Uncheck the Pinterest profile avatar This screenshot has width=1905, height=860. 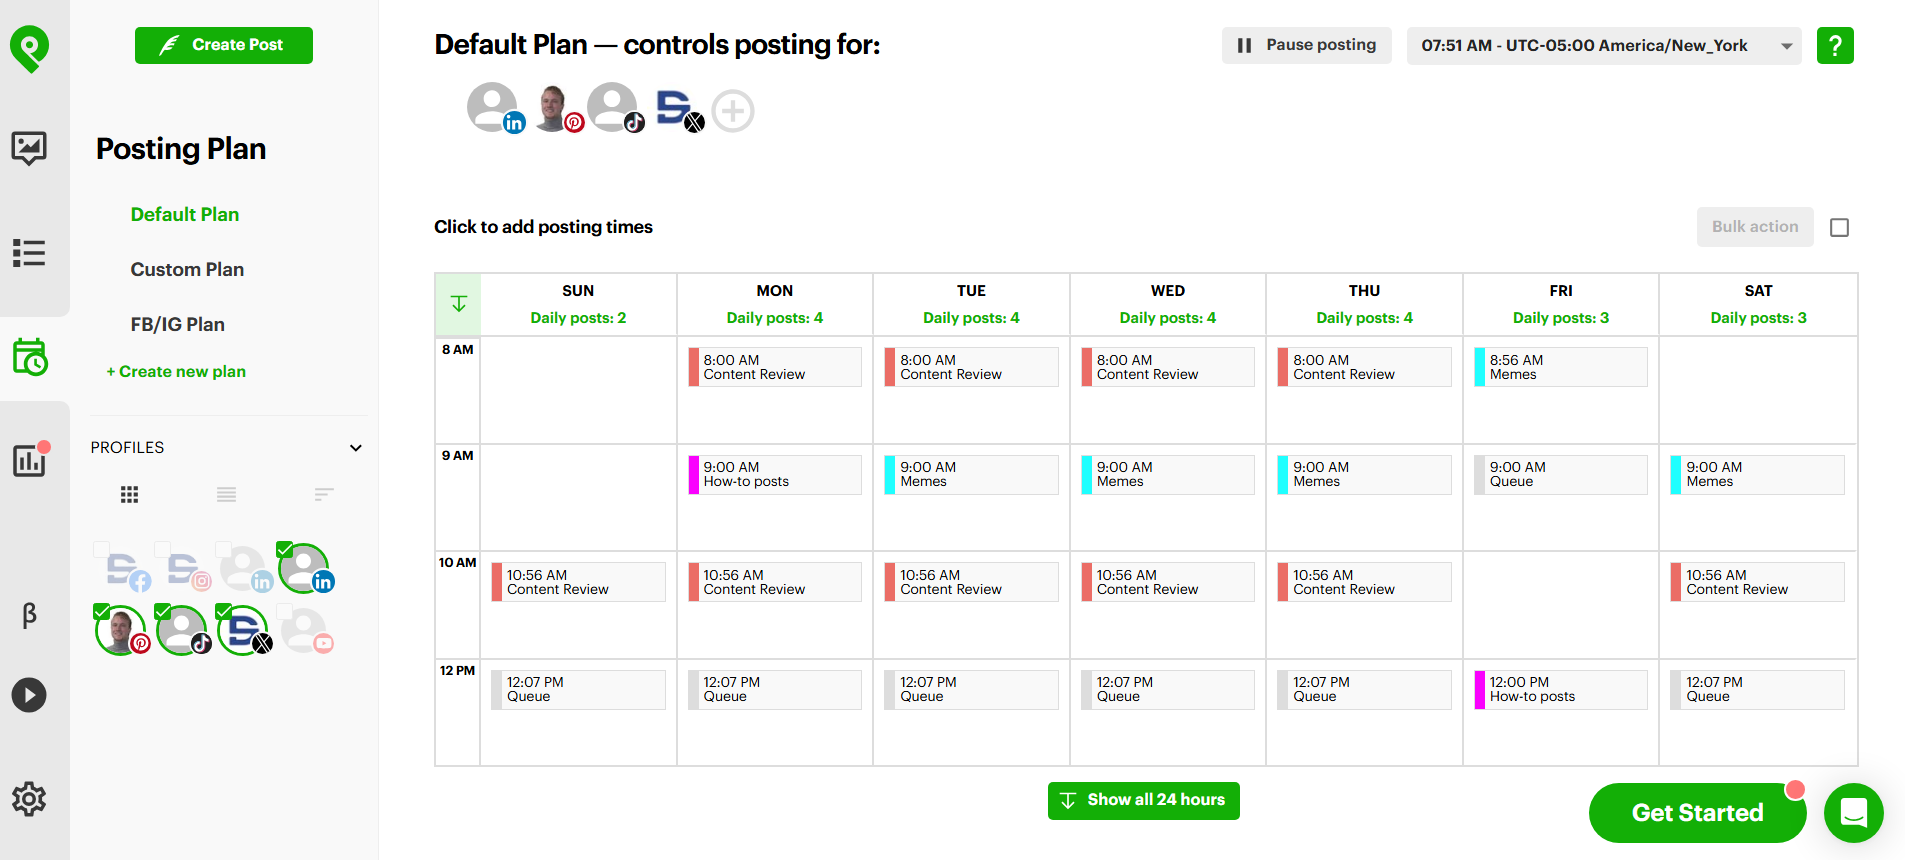pos(121,631)
